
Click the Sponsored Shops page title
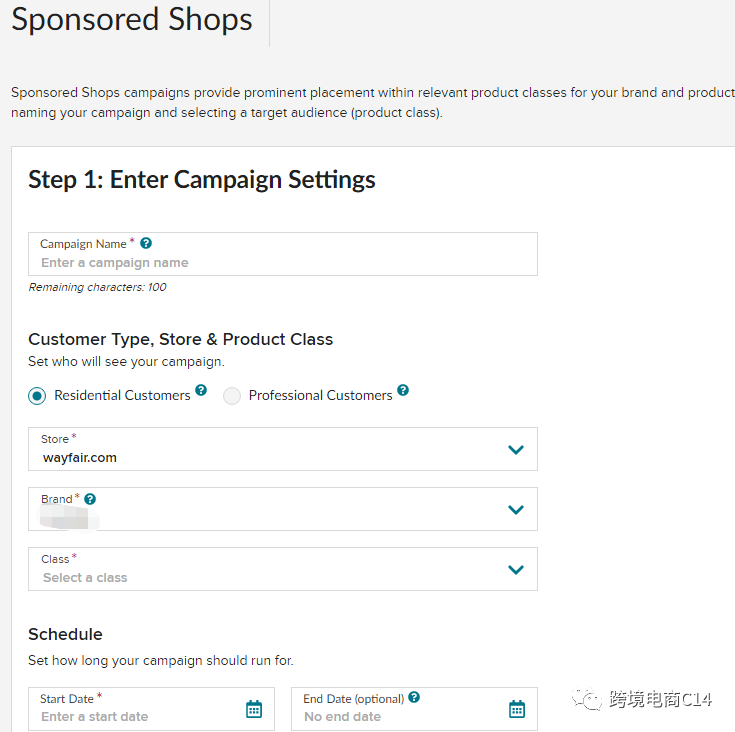(132, 20)
